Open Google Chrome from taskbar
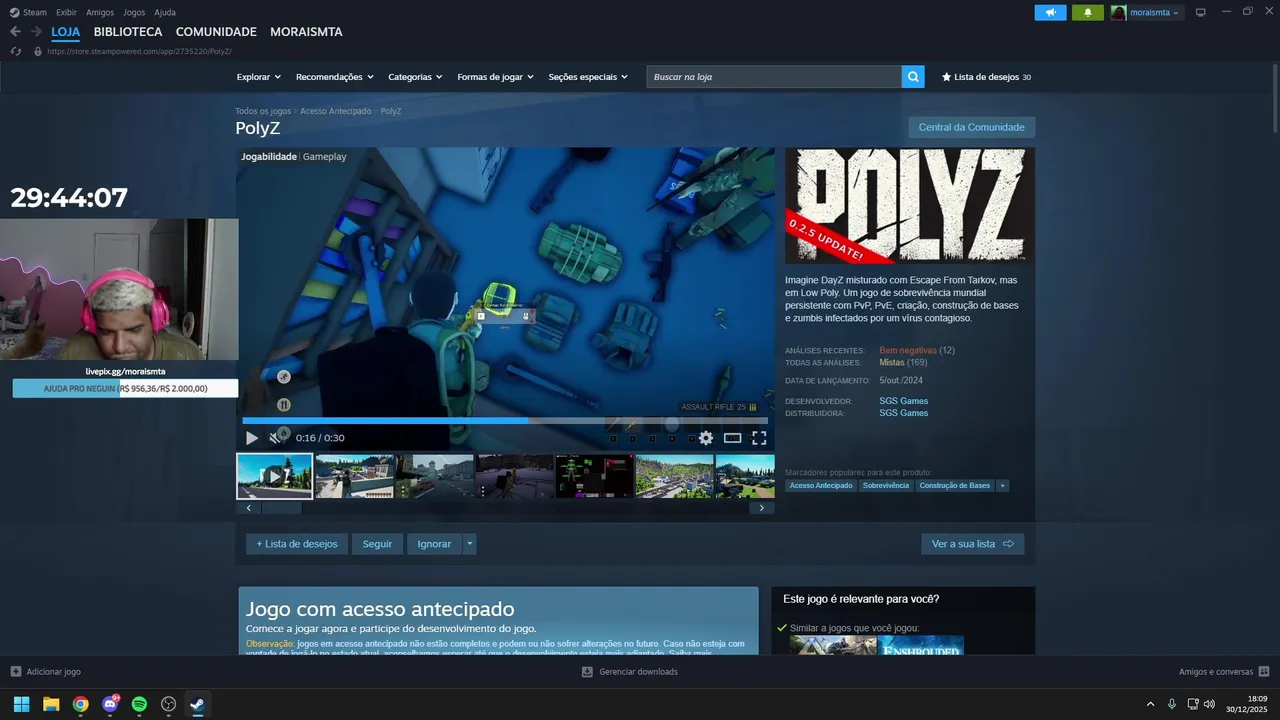The width and height of the screenshot is (1280, 720). [80, 704]
